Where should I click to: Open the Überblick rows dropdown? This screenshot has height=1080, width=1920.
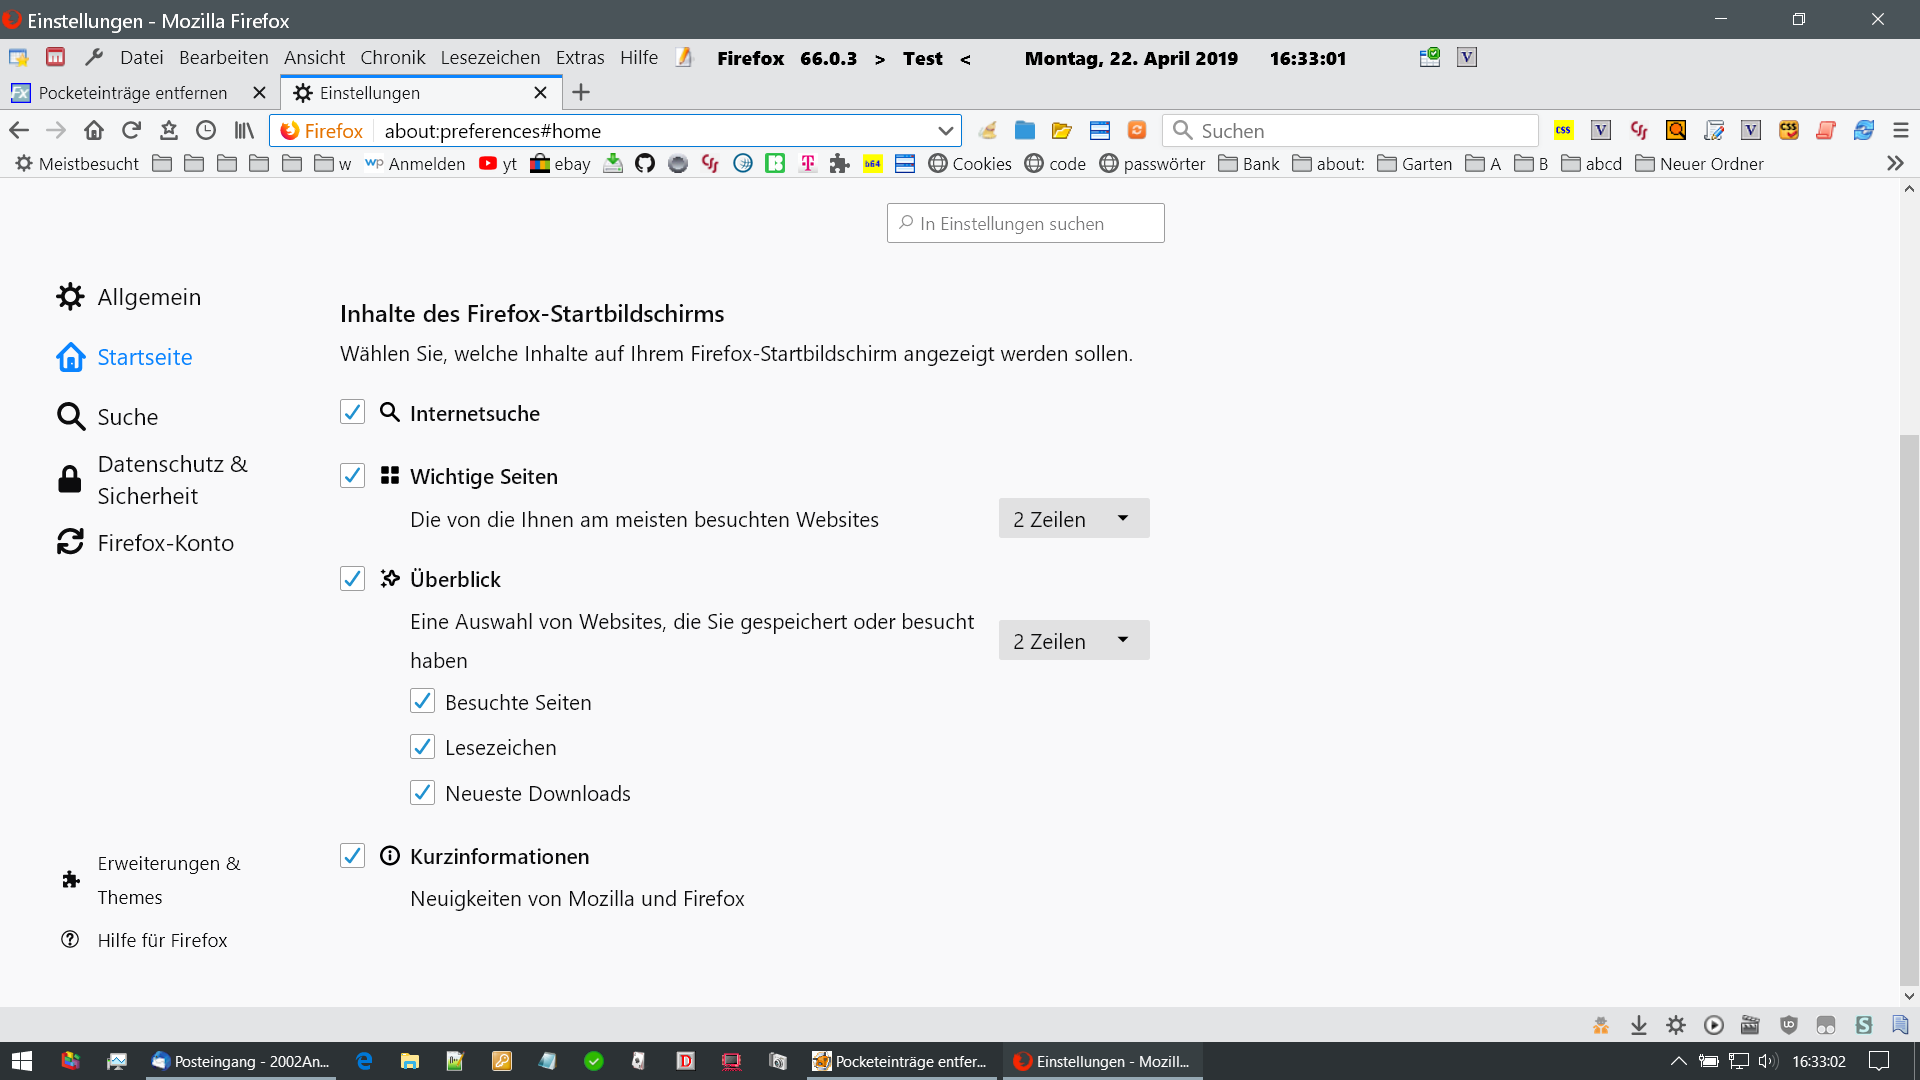pos(1073,641)
